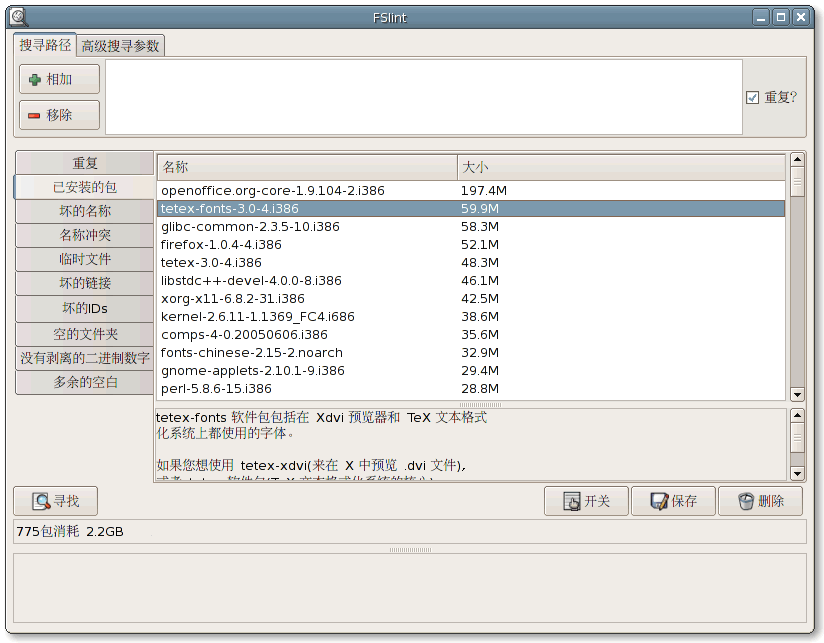
Task: Select the 已安装的包 sidebar option
Action: 83,187
